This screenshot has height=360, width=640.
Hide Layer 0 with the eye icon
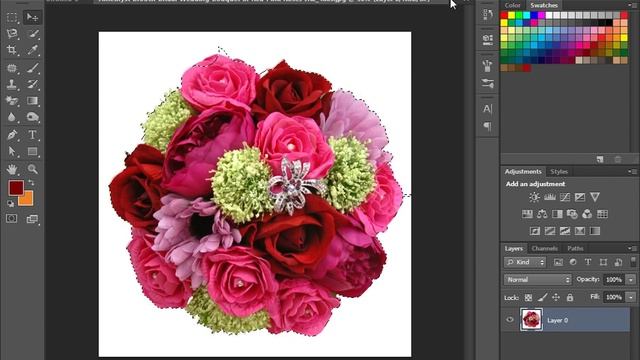(x=510, y=320)
